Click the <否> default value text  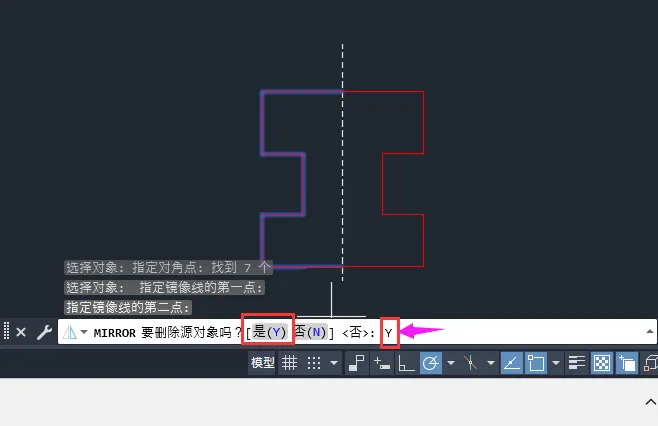356,332
